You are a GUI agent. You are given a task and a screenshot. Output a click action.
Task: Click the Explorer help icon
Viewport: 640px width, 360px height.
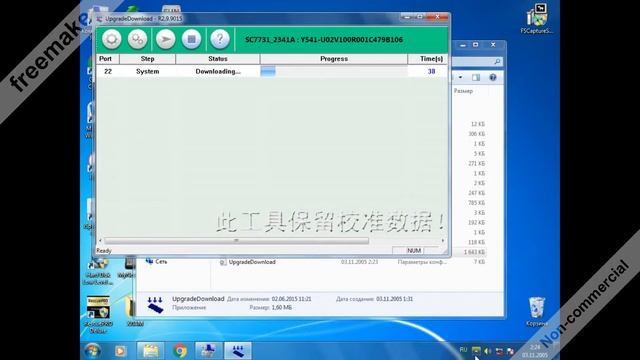click(493, 77)
